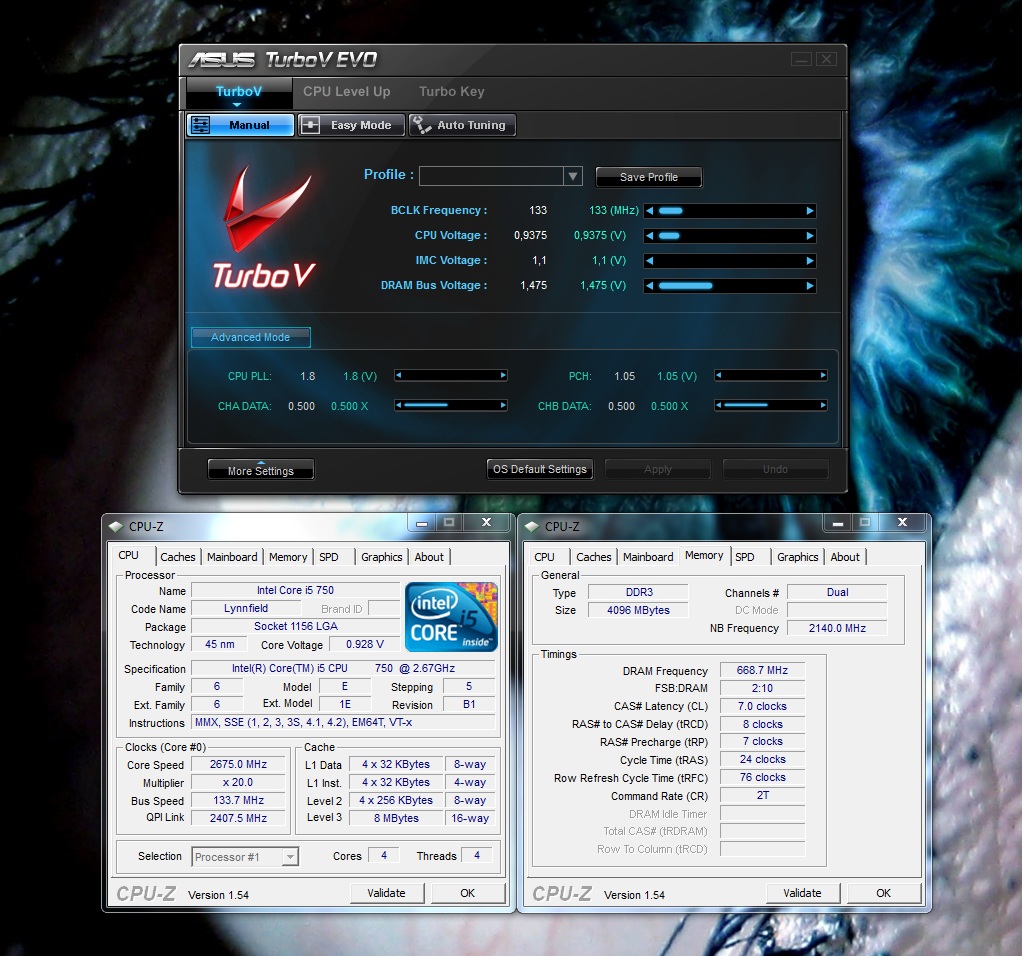Decrease CPU Voltage with left arrow
Viewport: 1022px width, 956px height.
pyautogui.click(x=649, y=235)
